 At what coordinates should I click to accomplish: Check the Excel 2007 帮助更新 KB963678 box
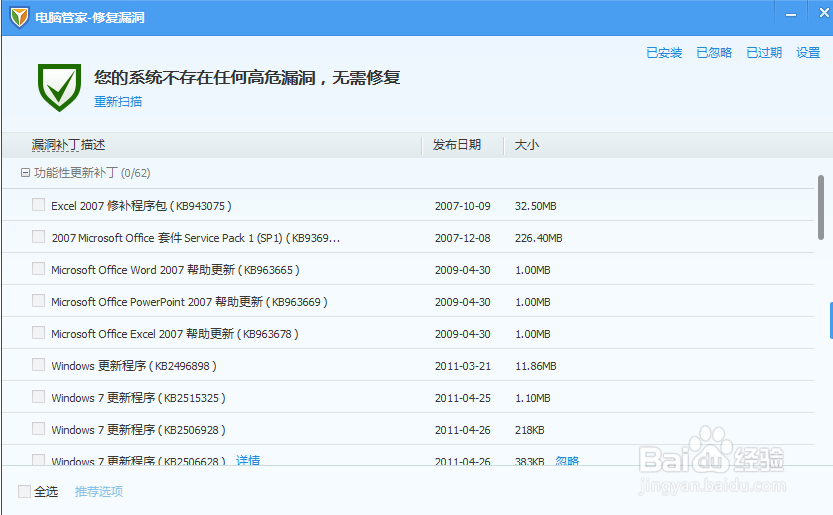38,332
